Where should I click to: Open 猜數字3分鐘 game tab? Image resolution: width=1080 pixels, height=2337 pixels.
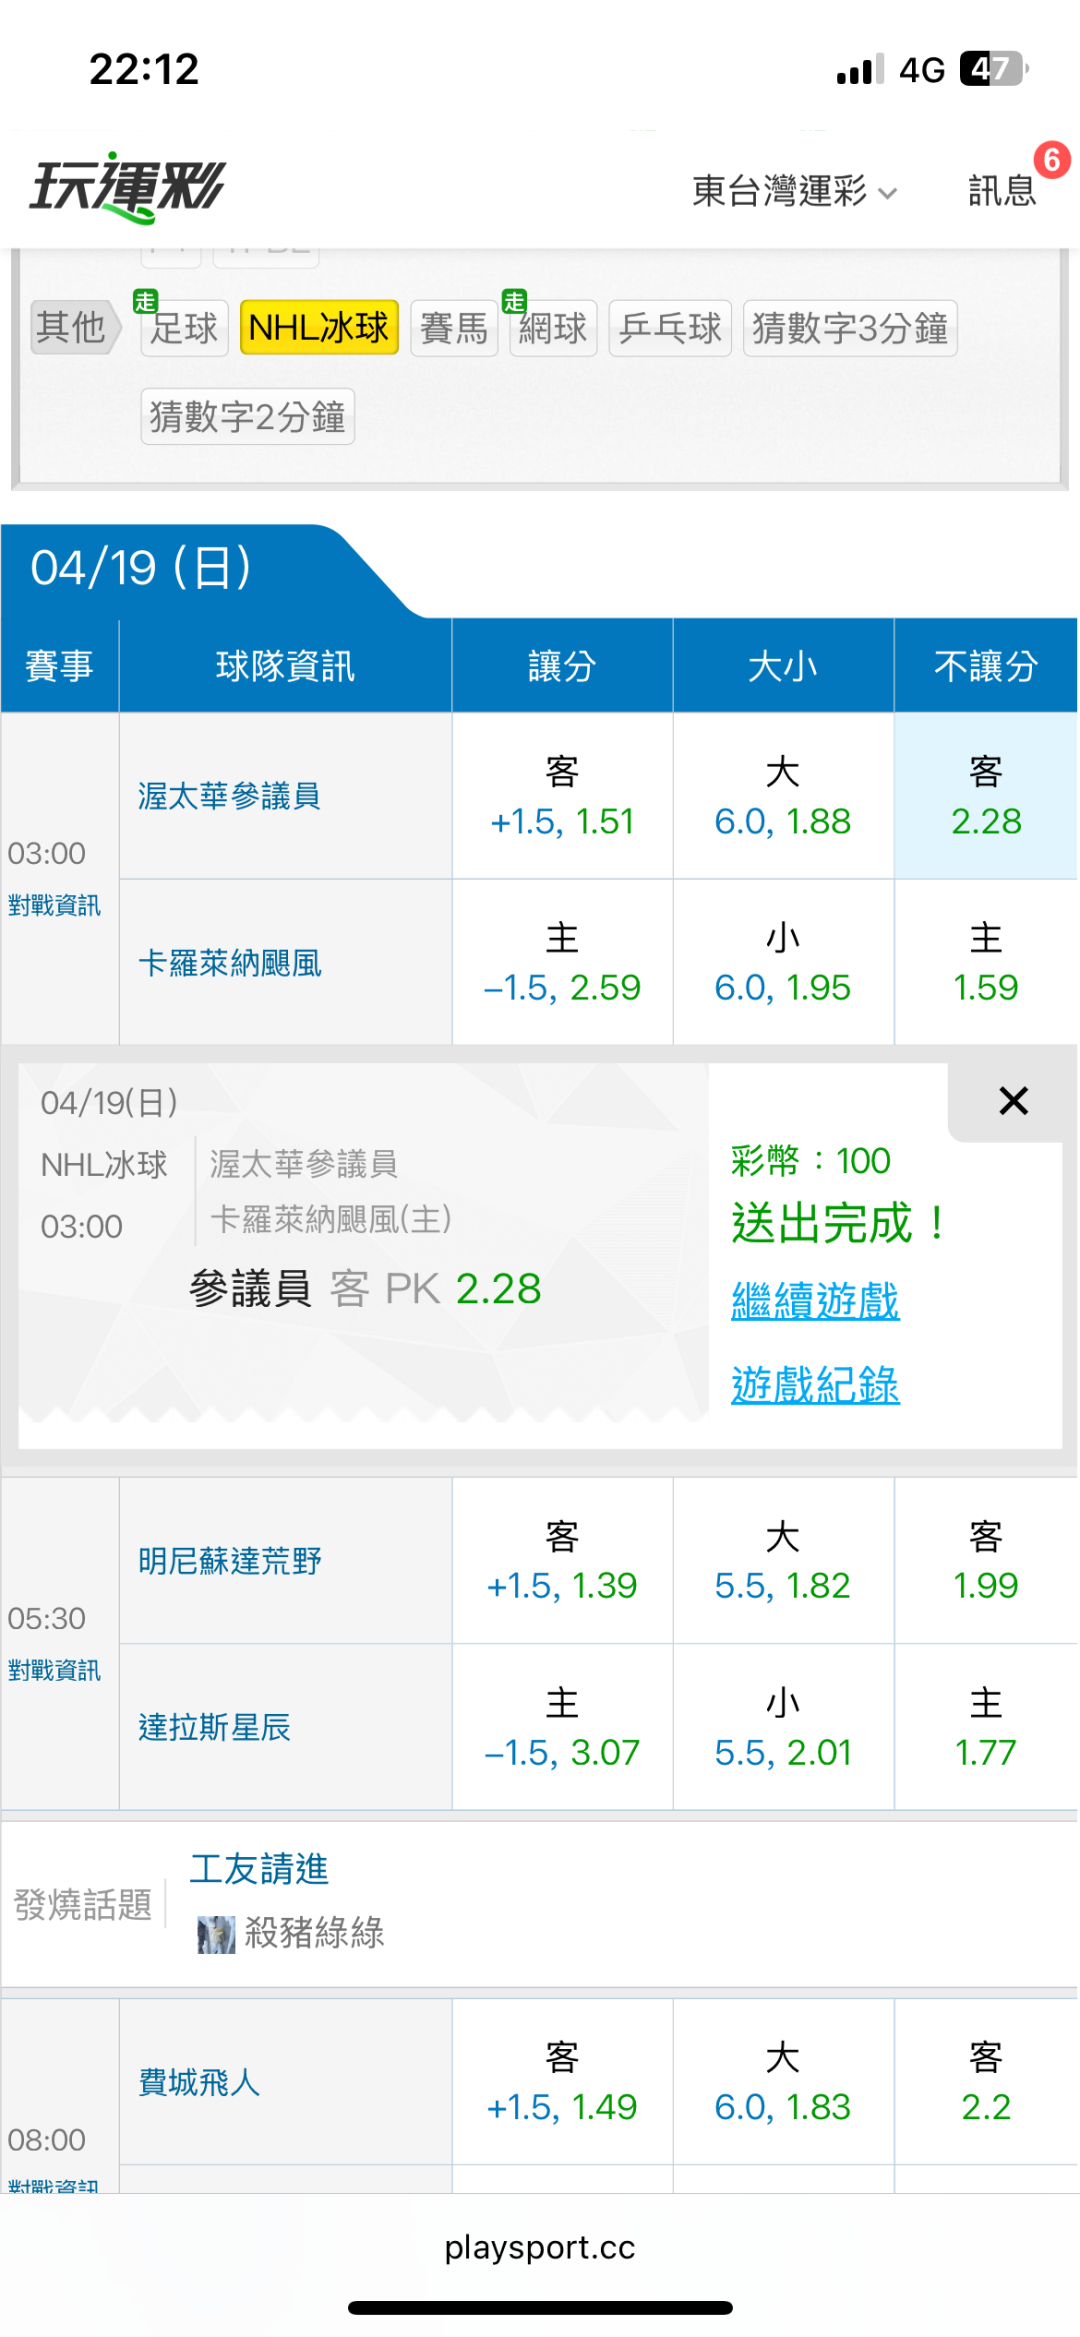[850, 328]
